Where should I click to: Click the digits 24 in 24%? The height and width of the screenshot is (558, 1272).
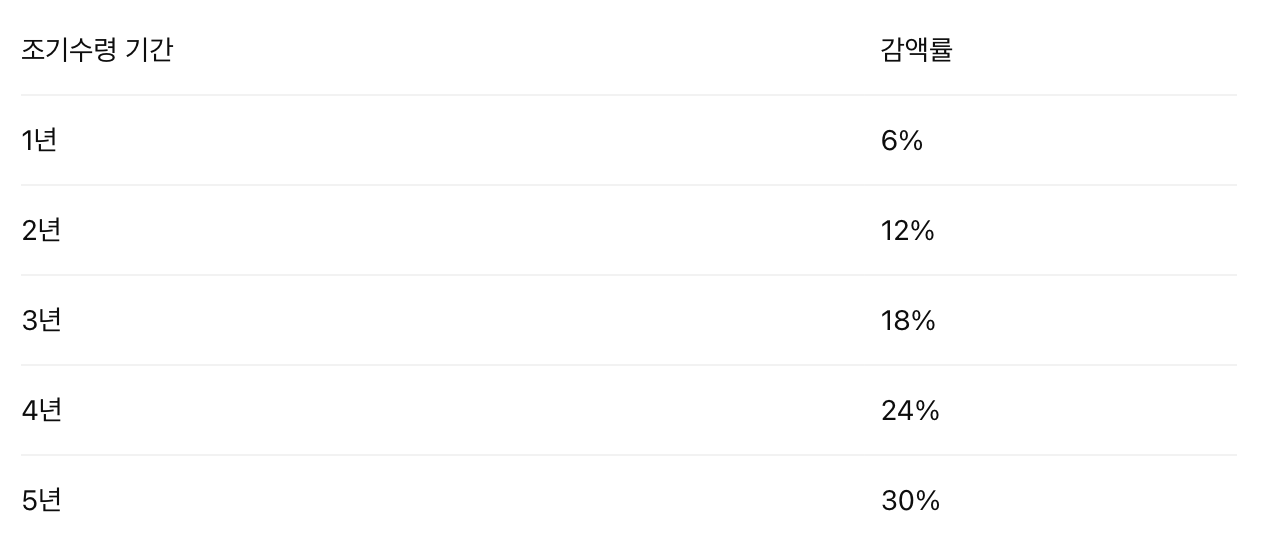[x=896, y=411]
